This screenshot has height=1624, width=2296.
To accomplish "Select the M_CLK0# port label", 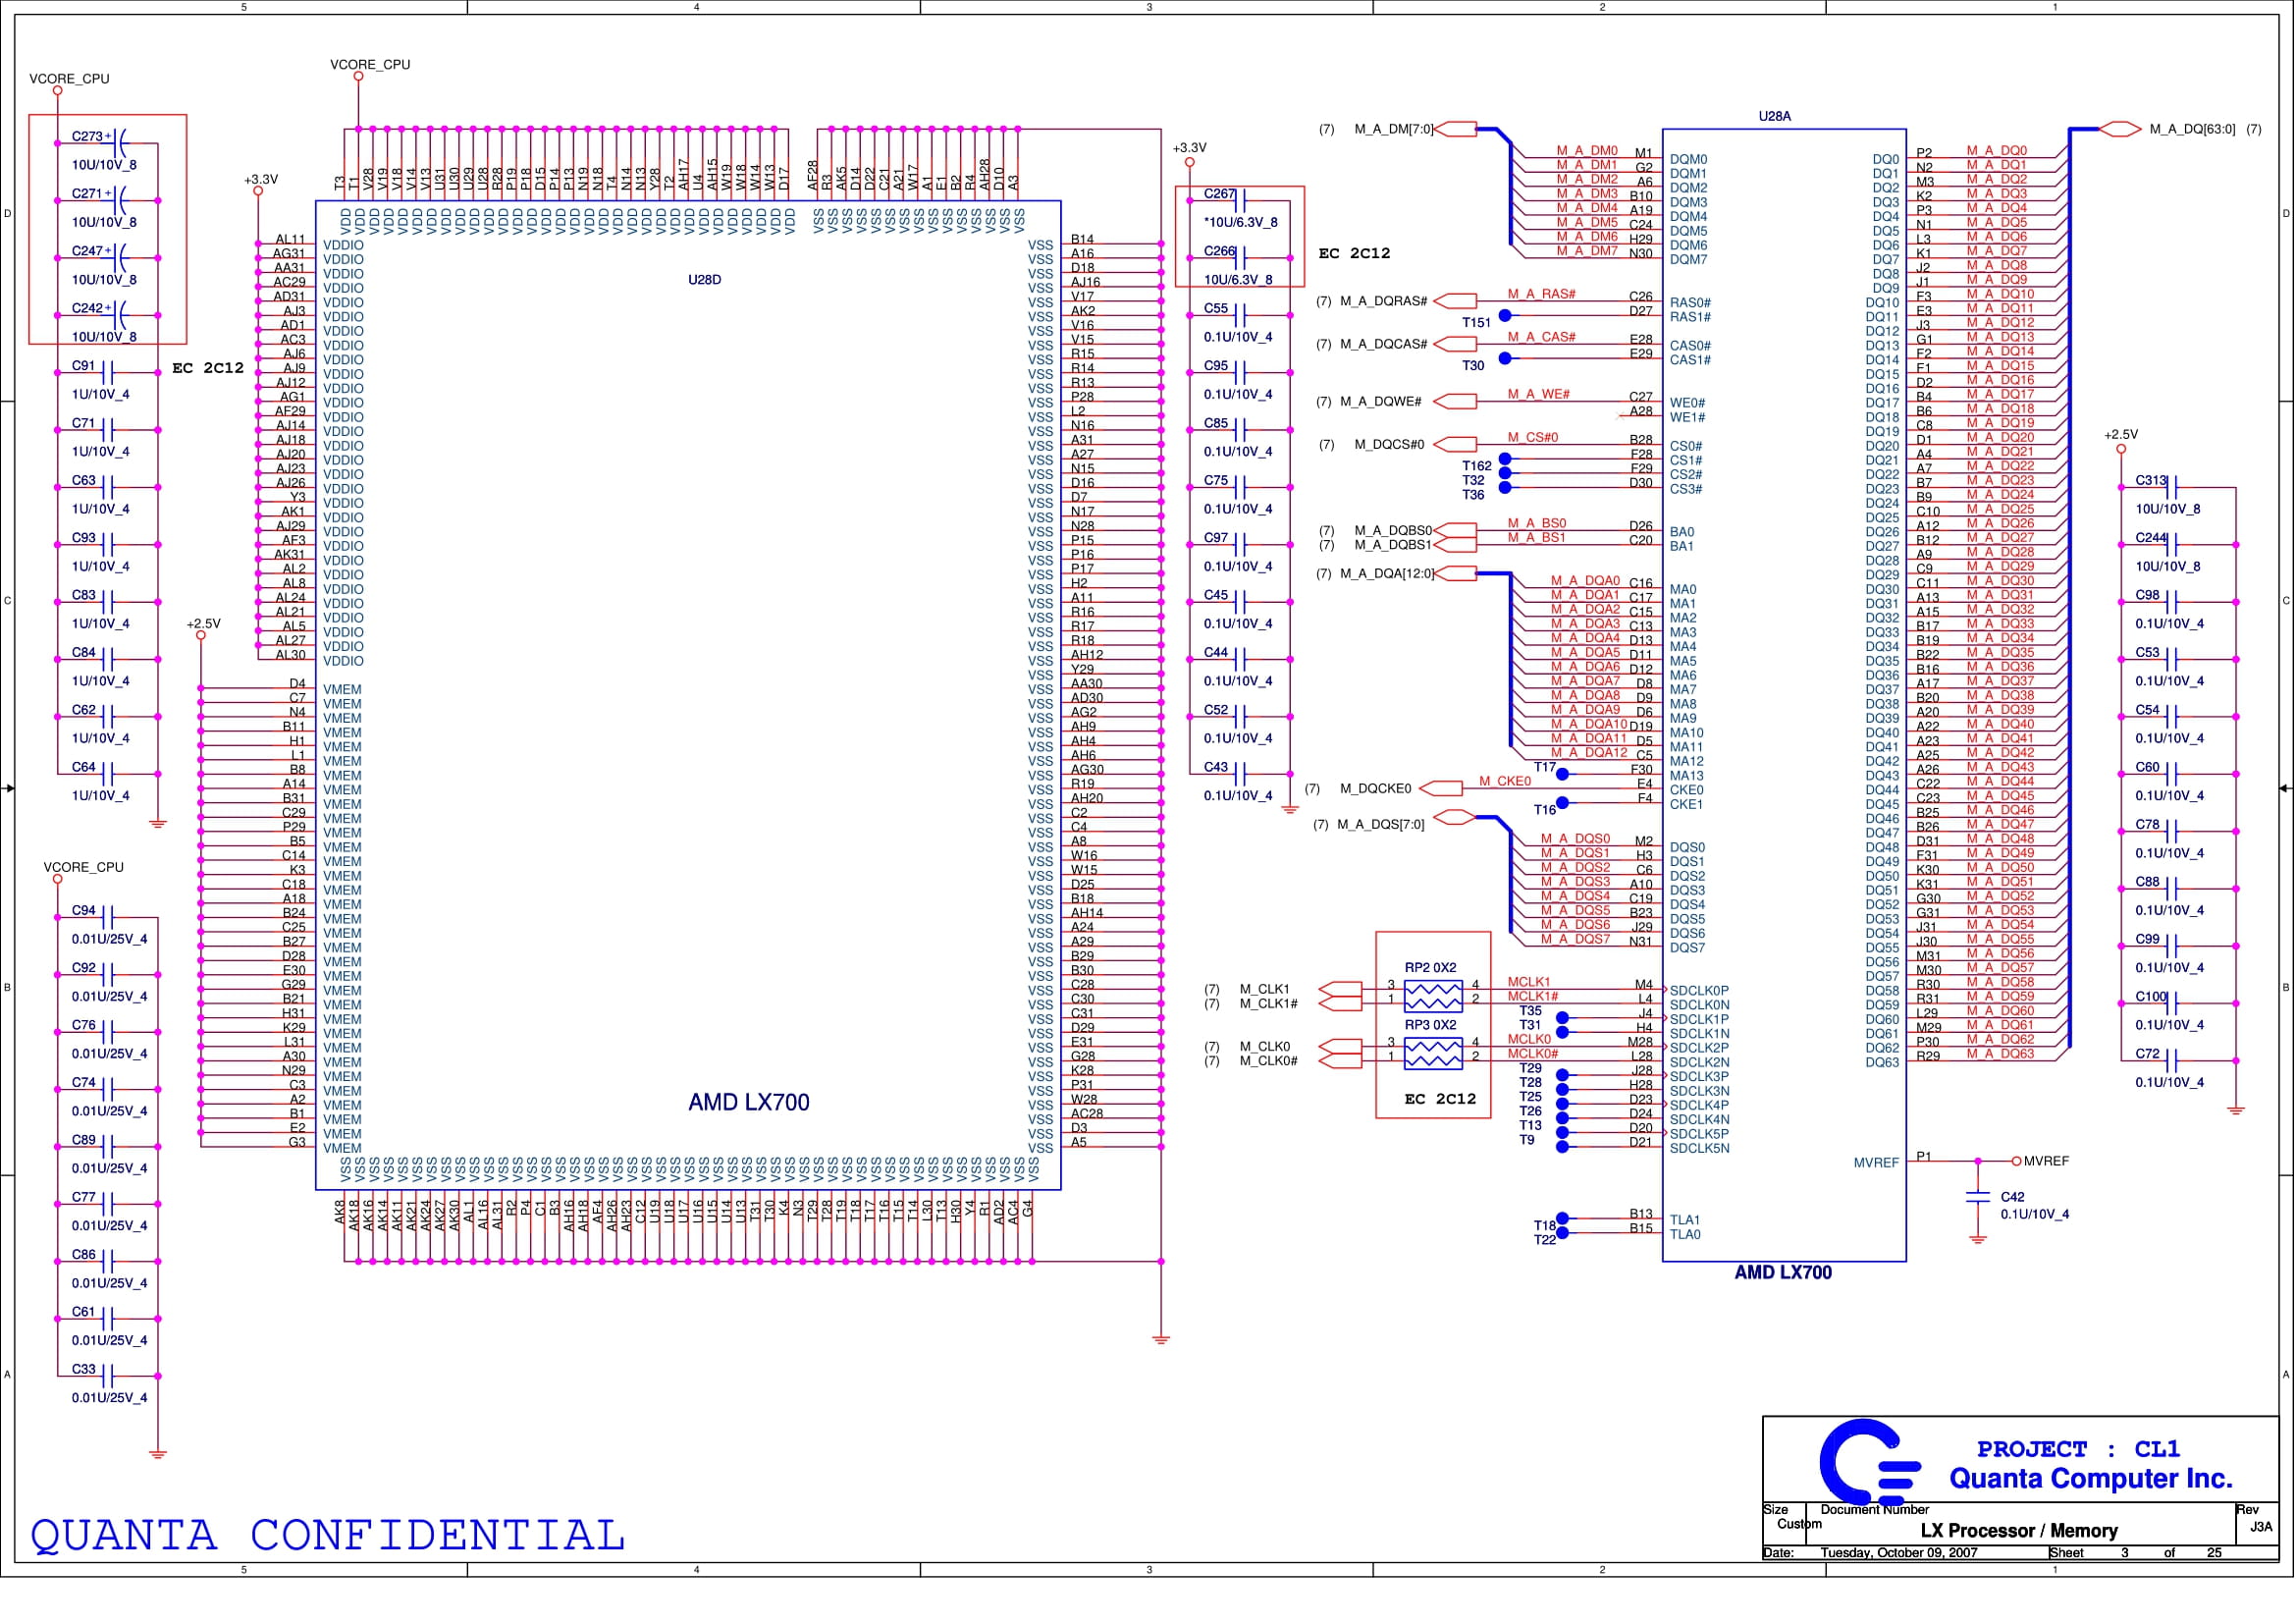I will pyautogui.click(x=1269, y=1061).
